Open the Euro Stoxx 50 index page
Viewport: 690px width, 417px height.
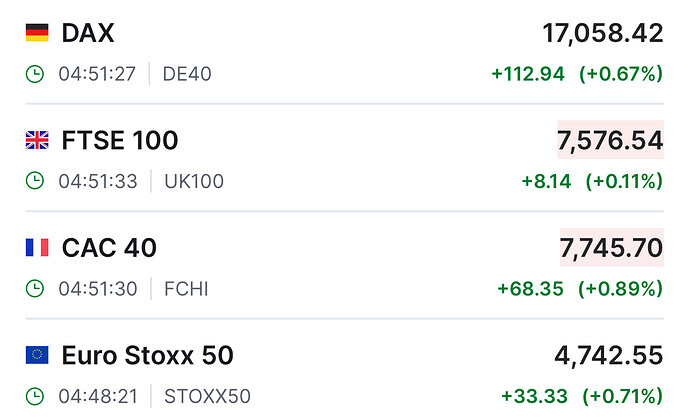pos(147,354)
